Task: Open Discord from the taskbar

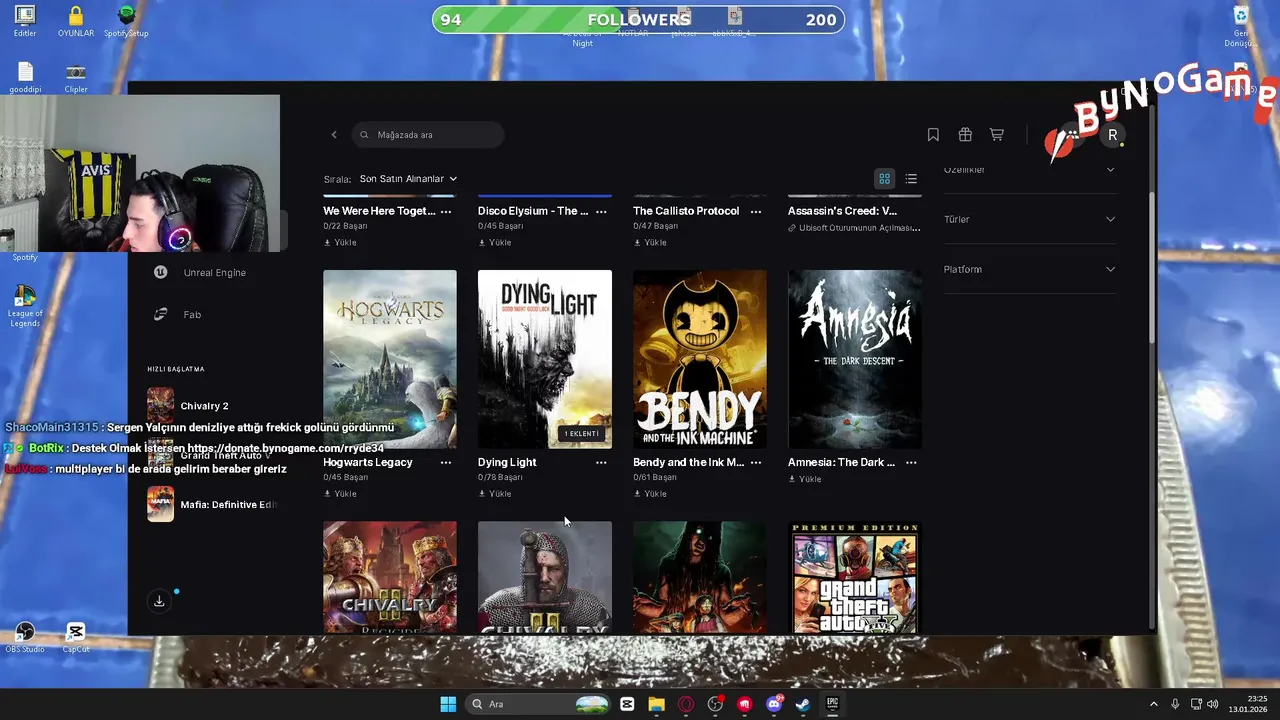Action: [774, 704]
